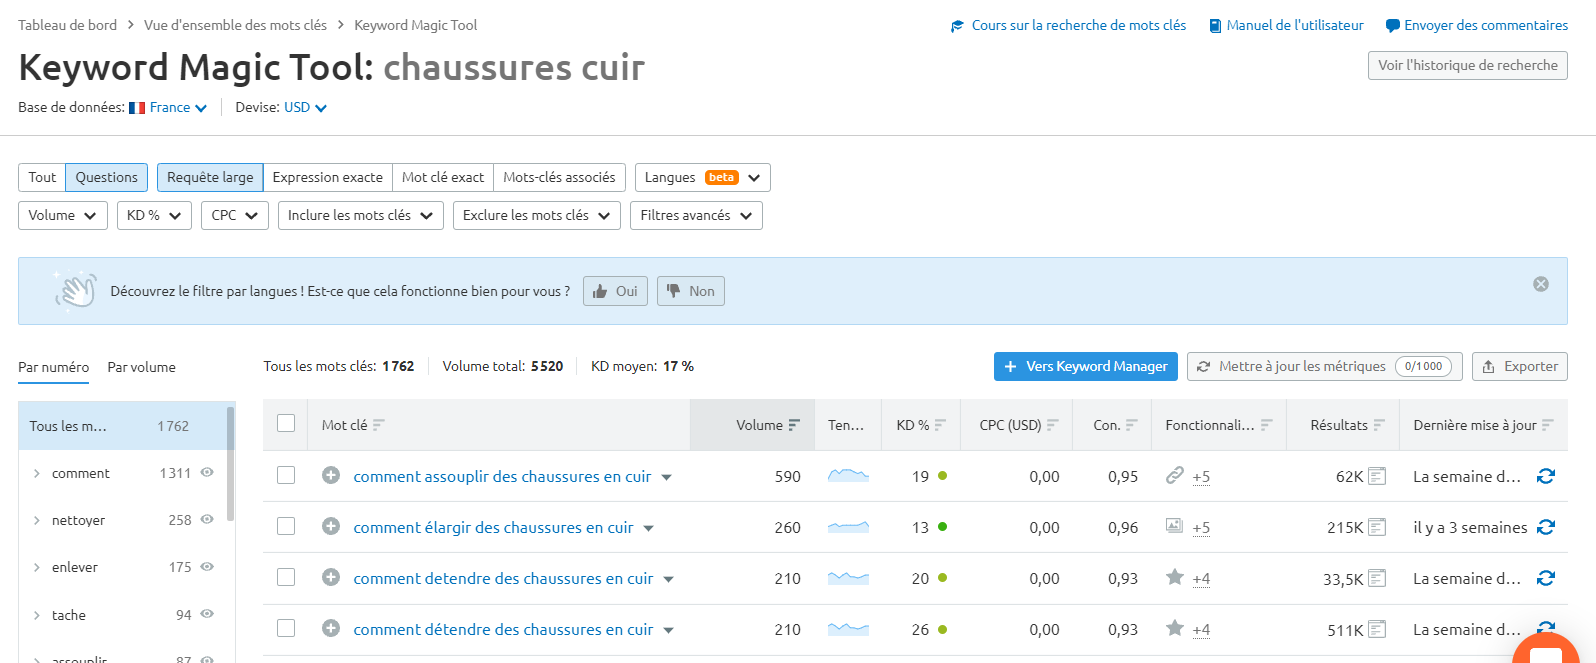Change currency from USD
The width and height of the screenshot is (1596, 663).
point(305,107)
